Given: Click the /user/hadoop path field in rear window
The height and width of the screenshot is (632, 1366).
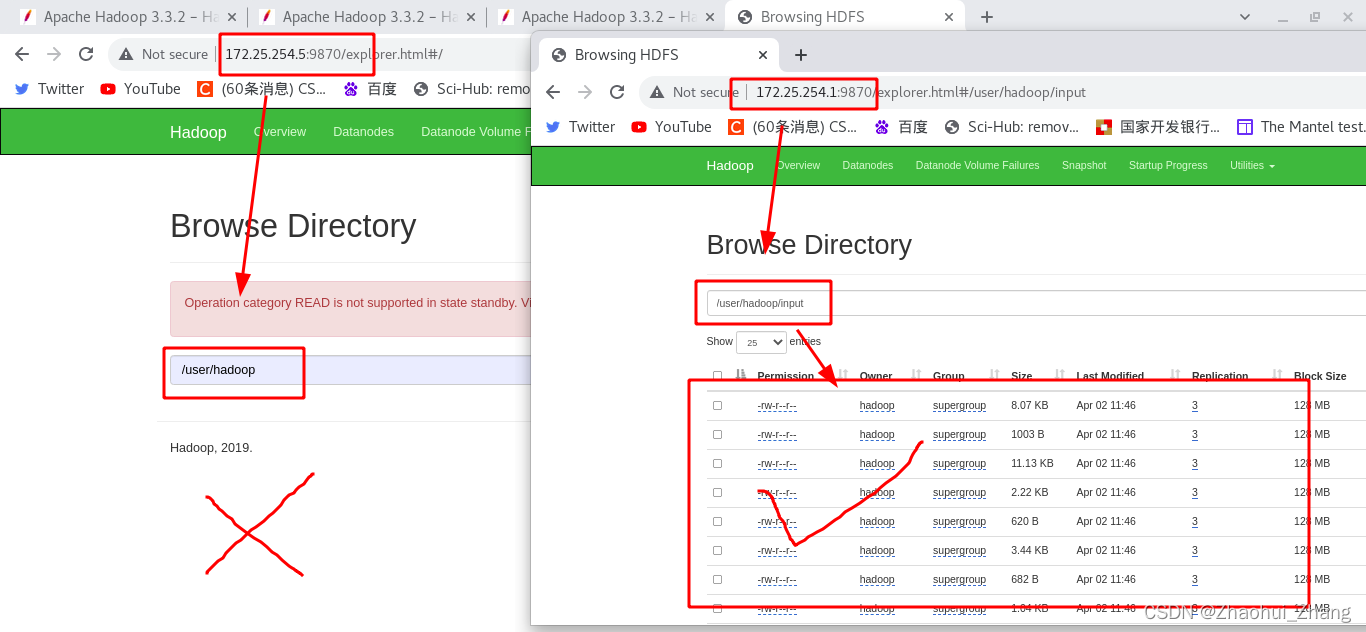Looking at the screenshot, I should tap(350, 370).
